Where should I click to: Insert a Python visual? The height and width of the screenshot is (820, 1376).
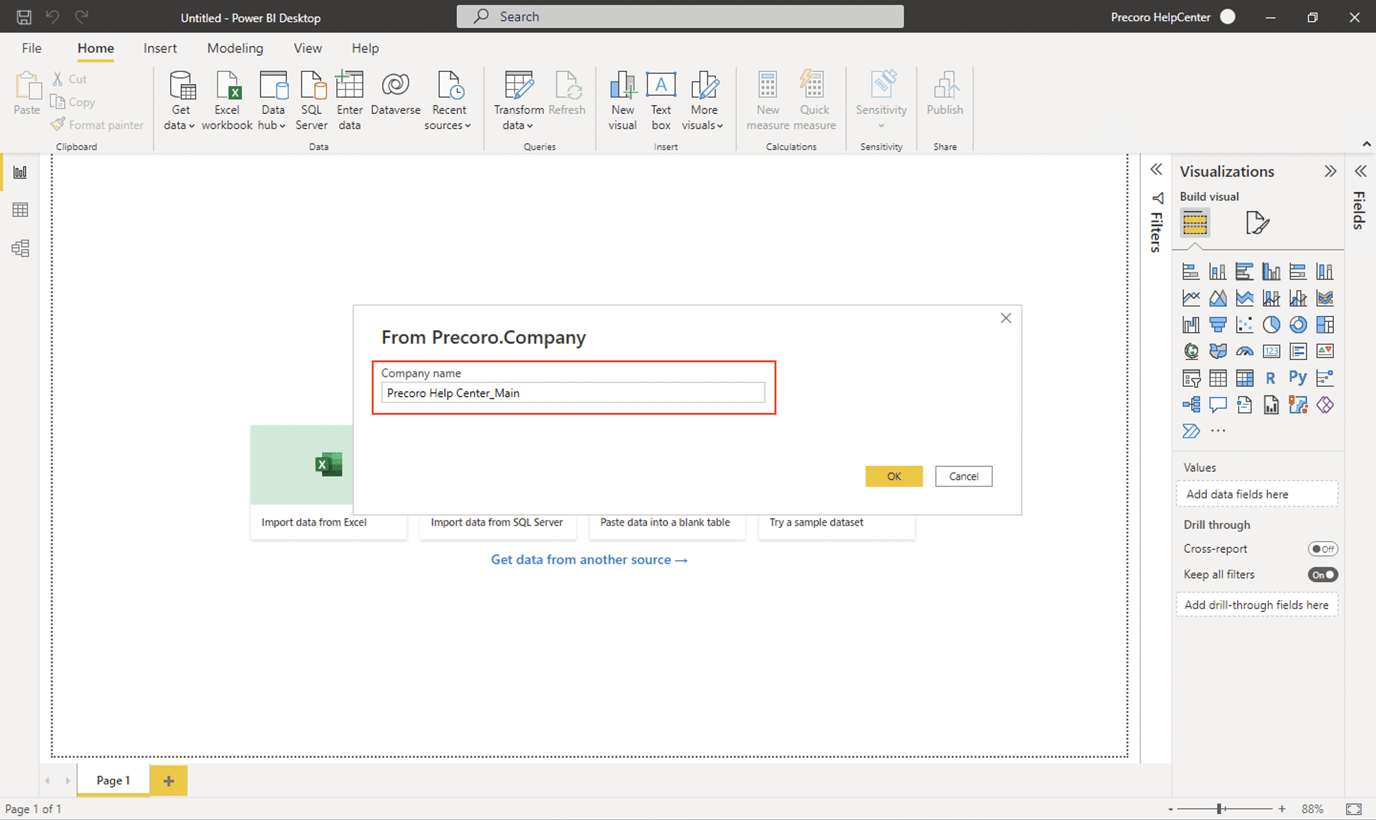coord(1298,377)
